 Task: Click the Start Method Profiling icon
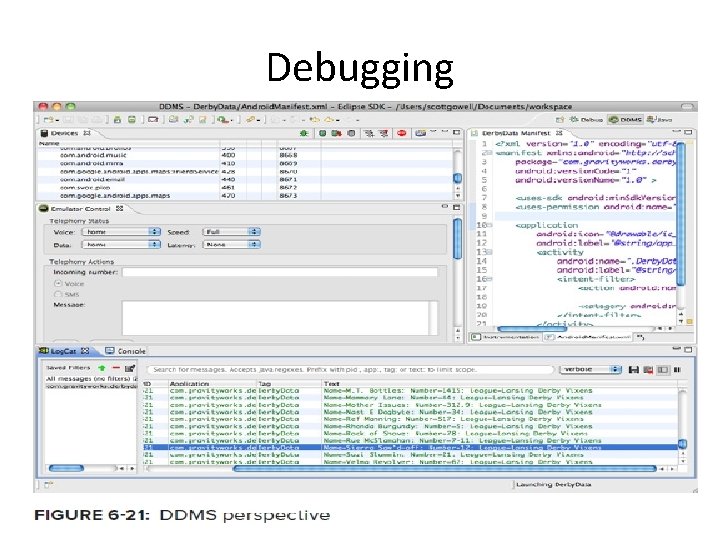[383, 133]
